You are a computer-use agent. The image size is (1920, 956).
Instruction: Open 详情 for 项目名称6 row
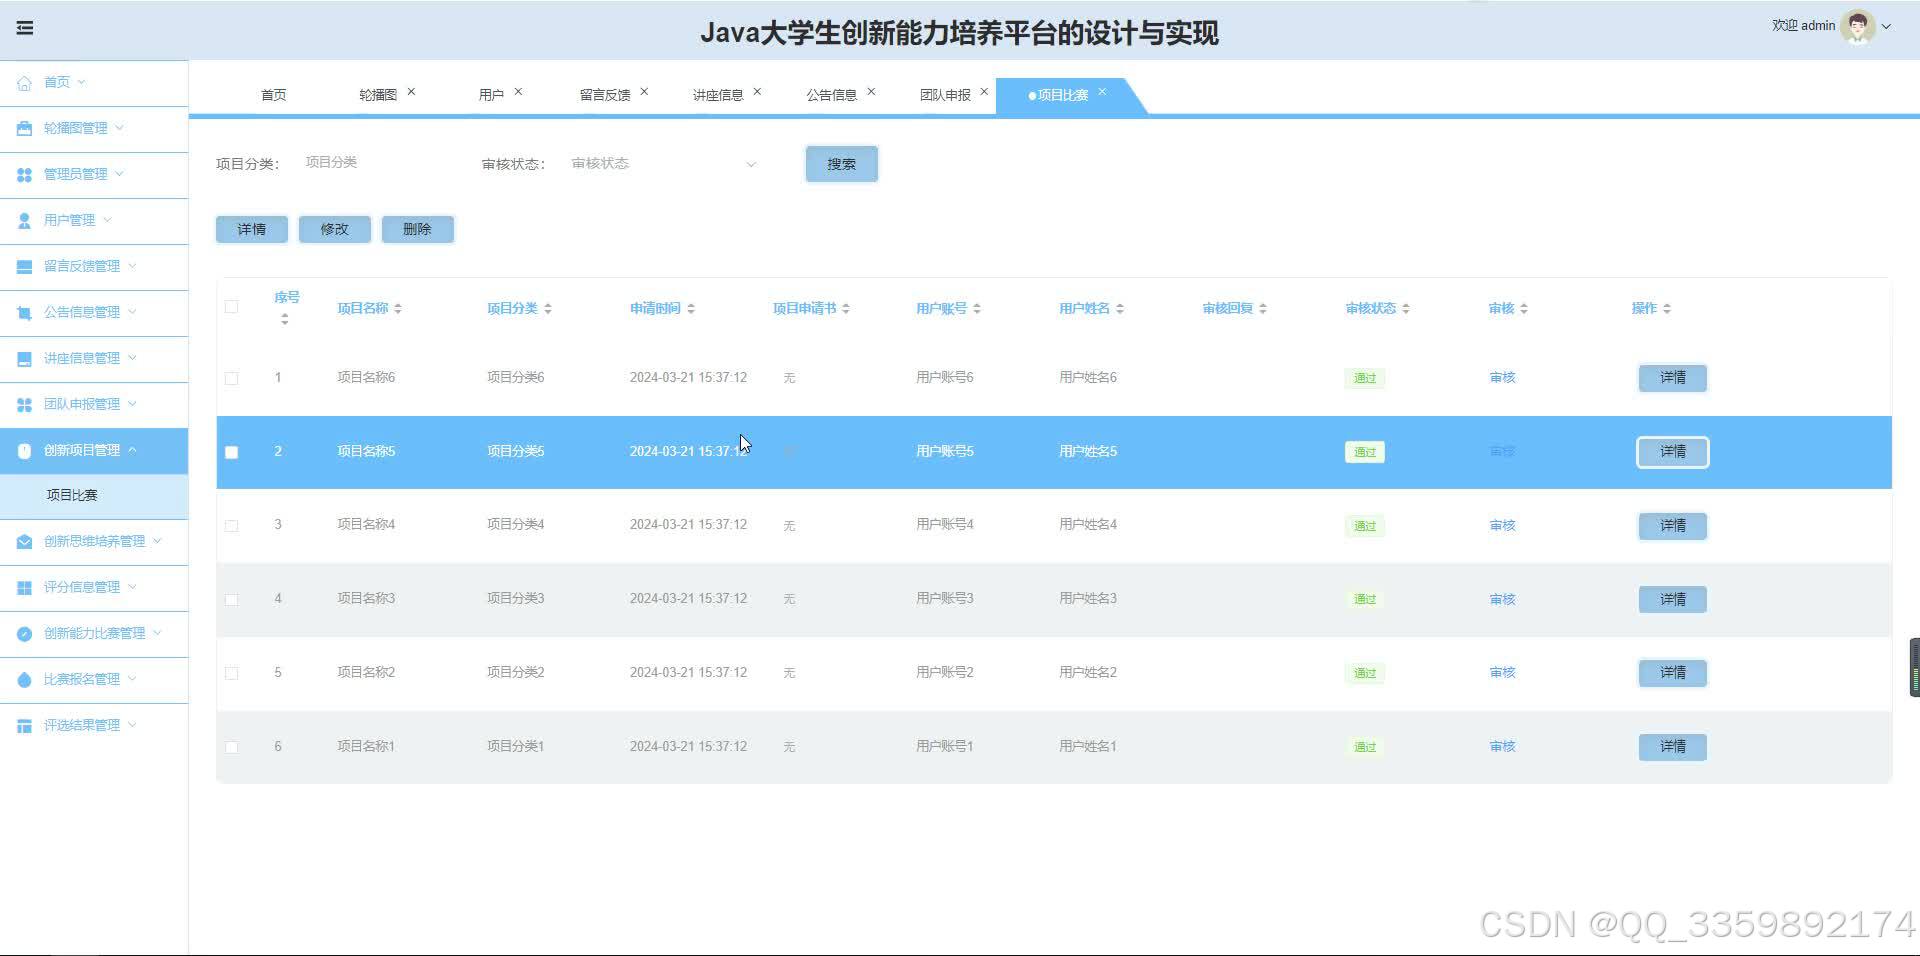1673,378
